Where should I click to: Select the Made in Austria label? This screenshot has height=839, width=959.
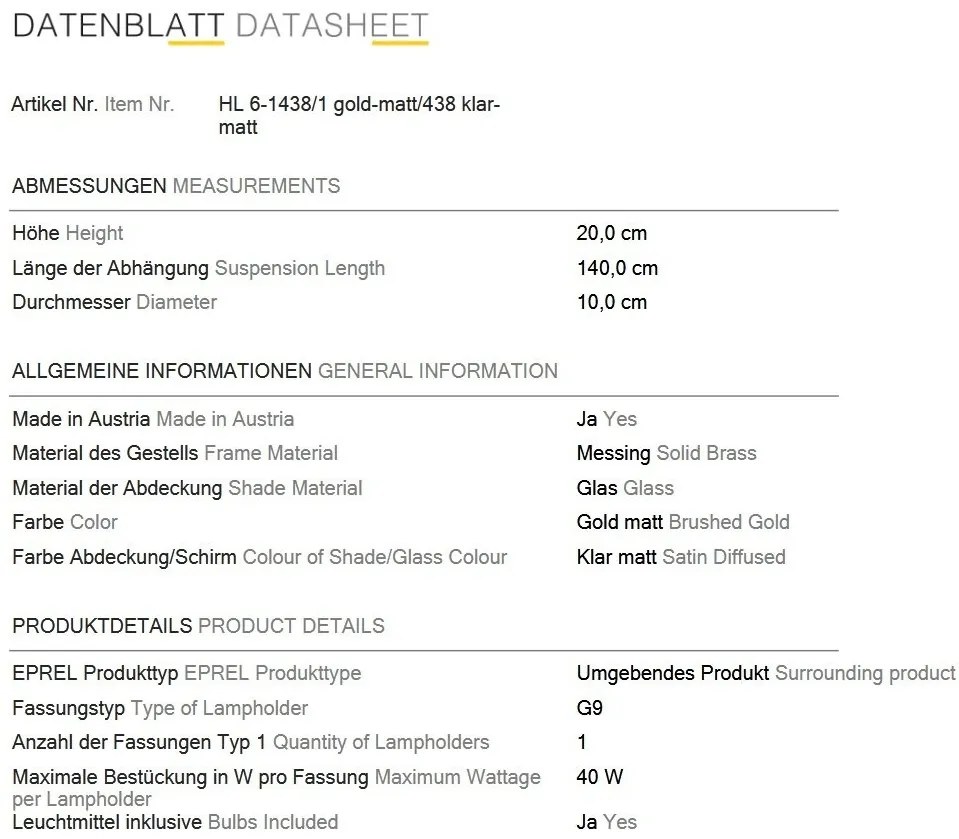(153, 419)
